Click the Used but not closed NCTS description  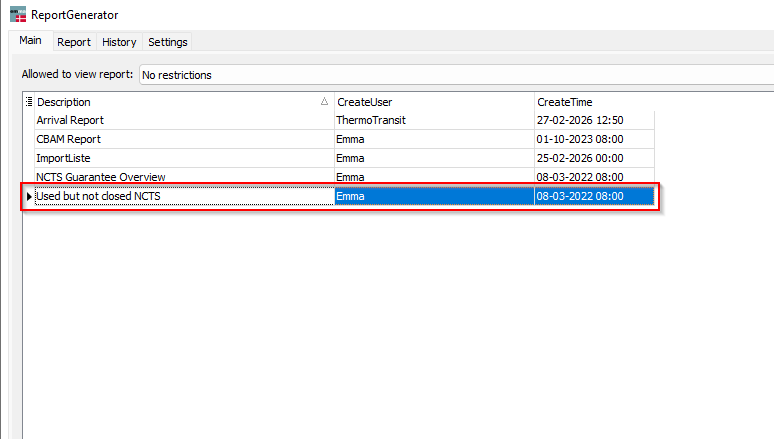(x=98, y=196)
